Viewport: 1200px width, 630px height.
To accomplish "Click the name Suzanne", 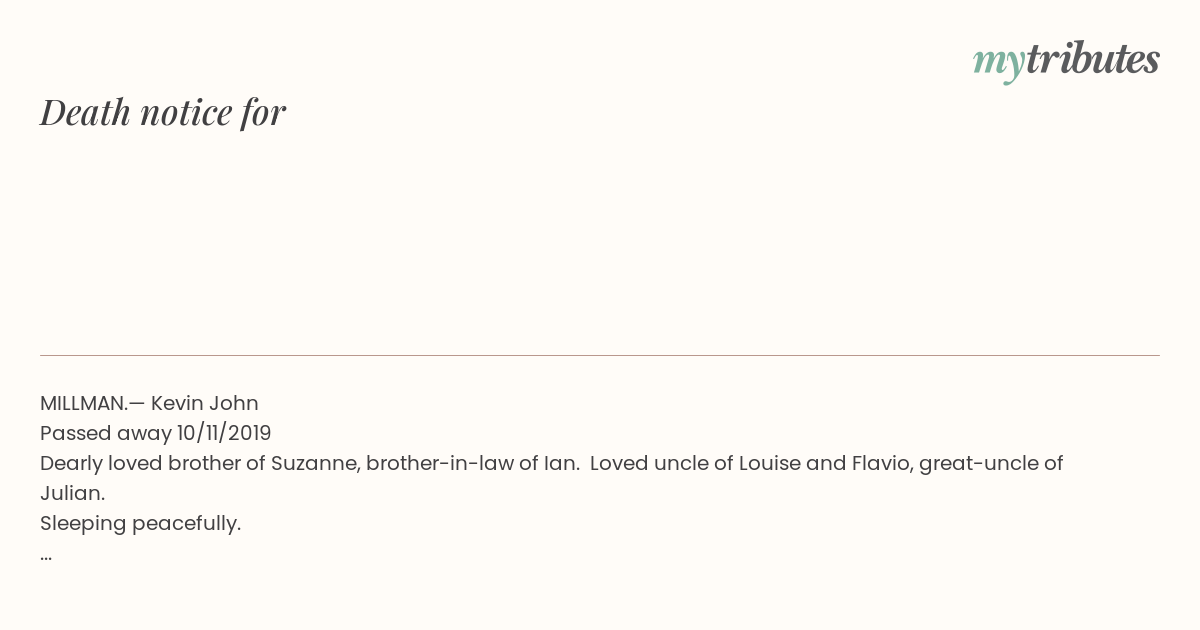I will [312, 463].
